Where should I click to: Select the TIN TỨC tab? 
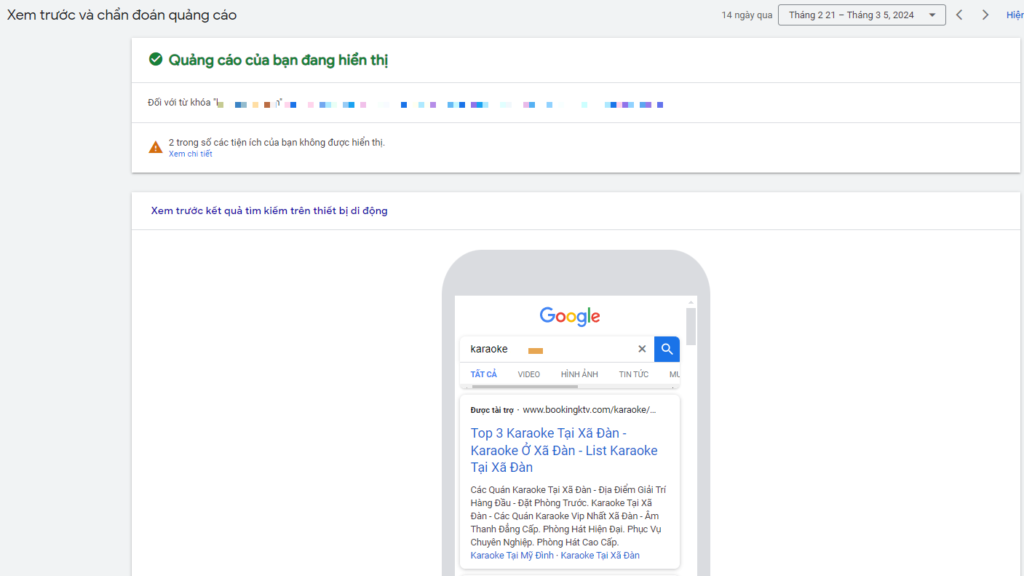(x=633, y=374)
